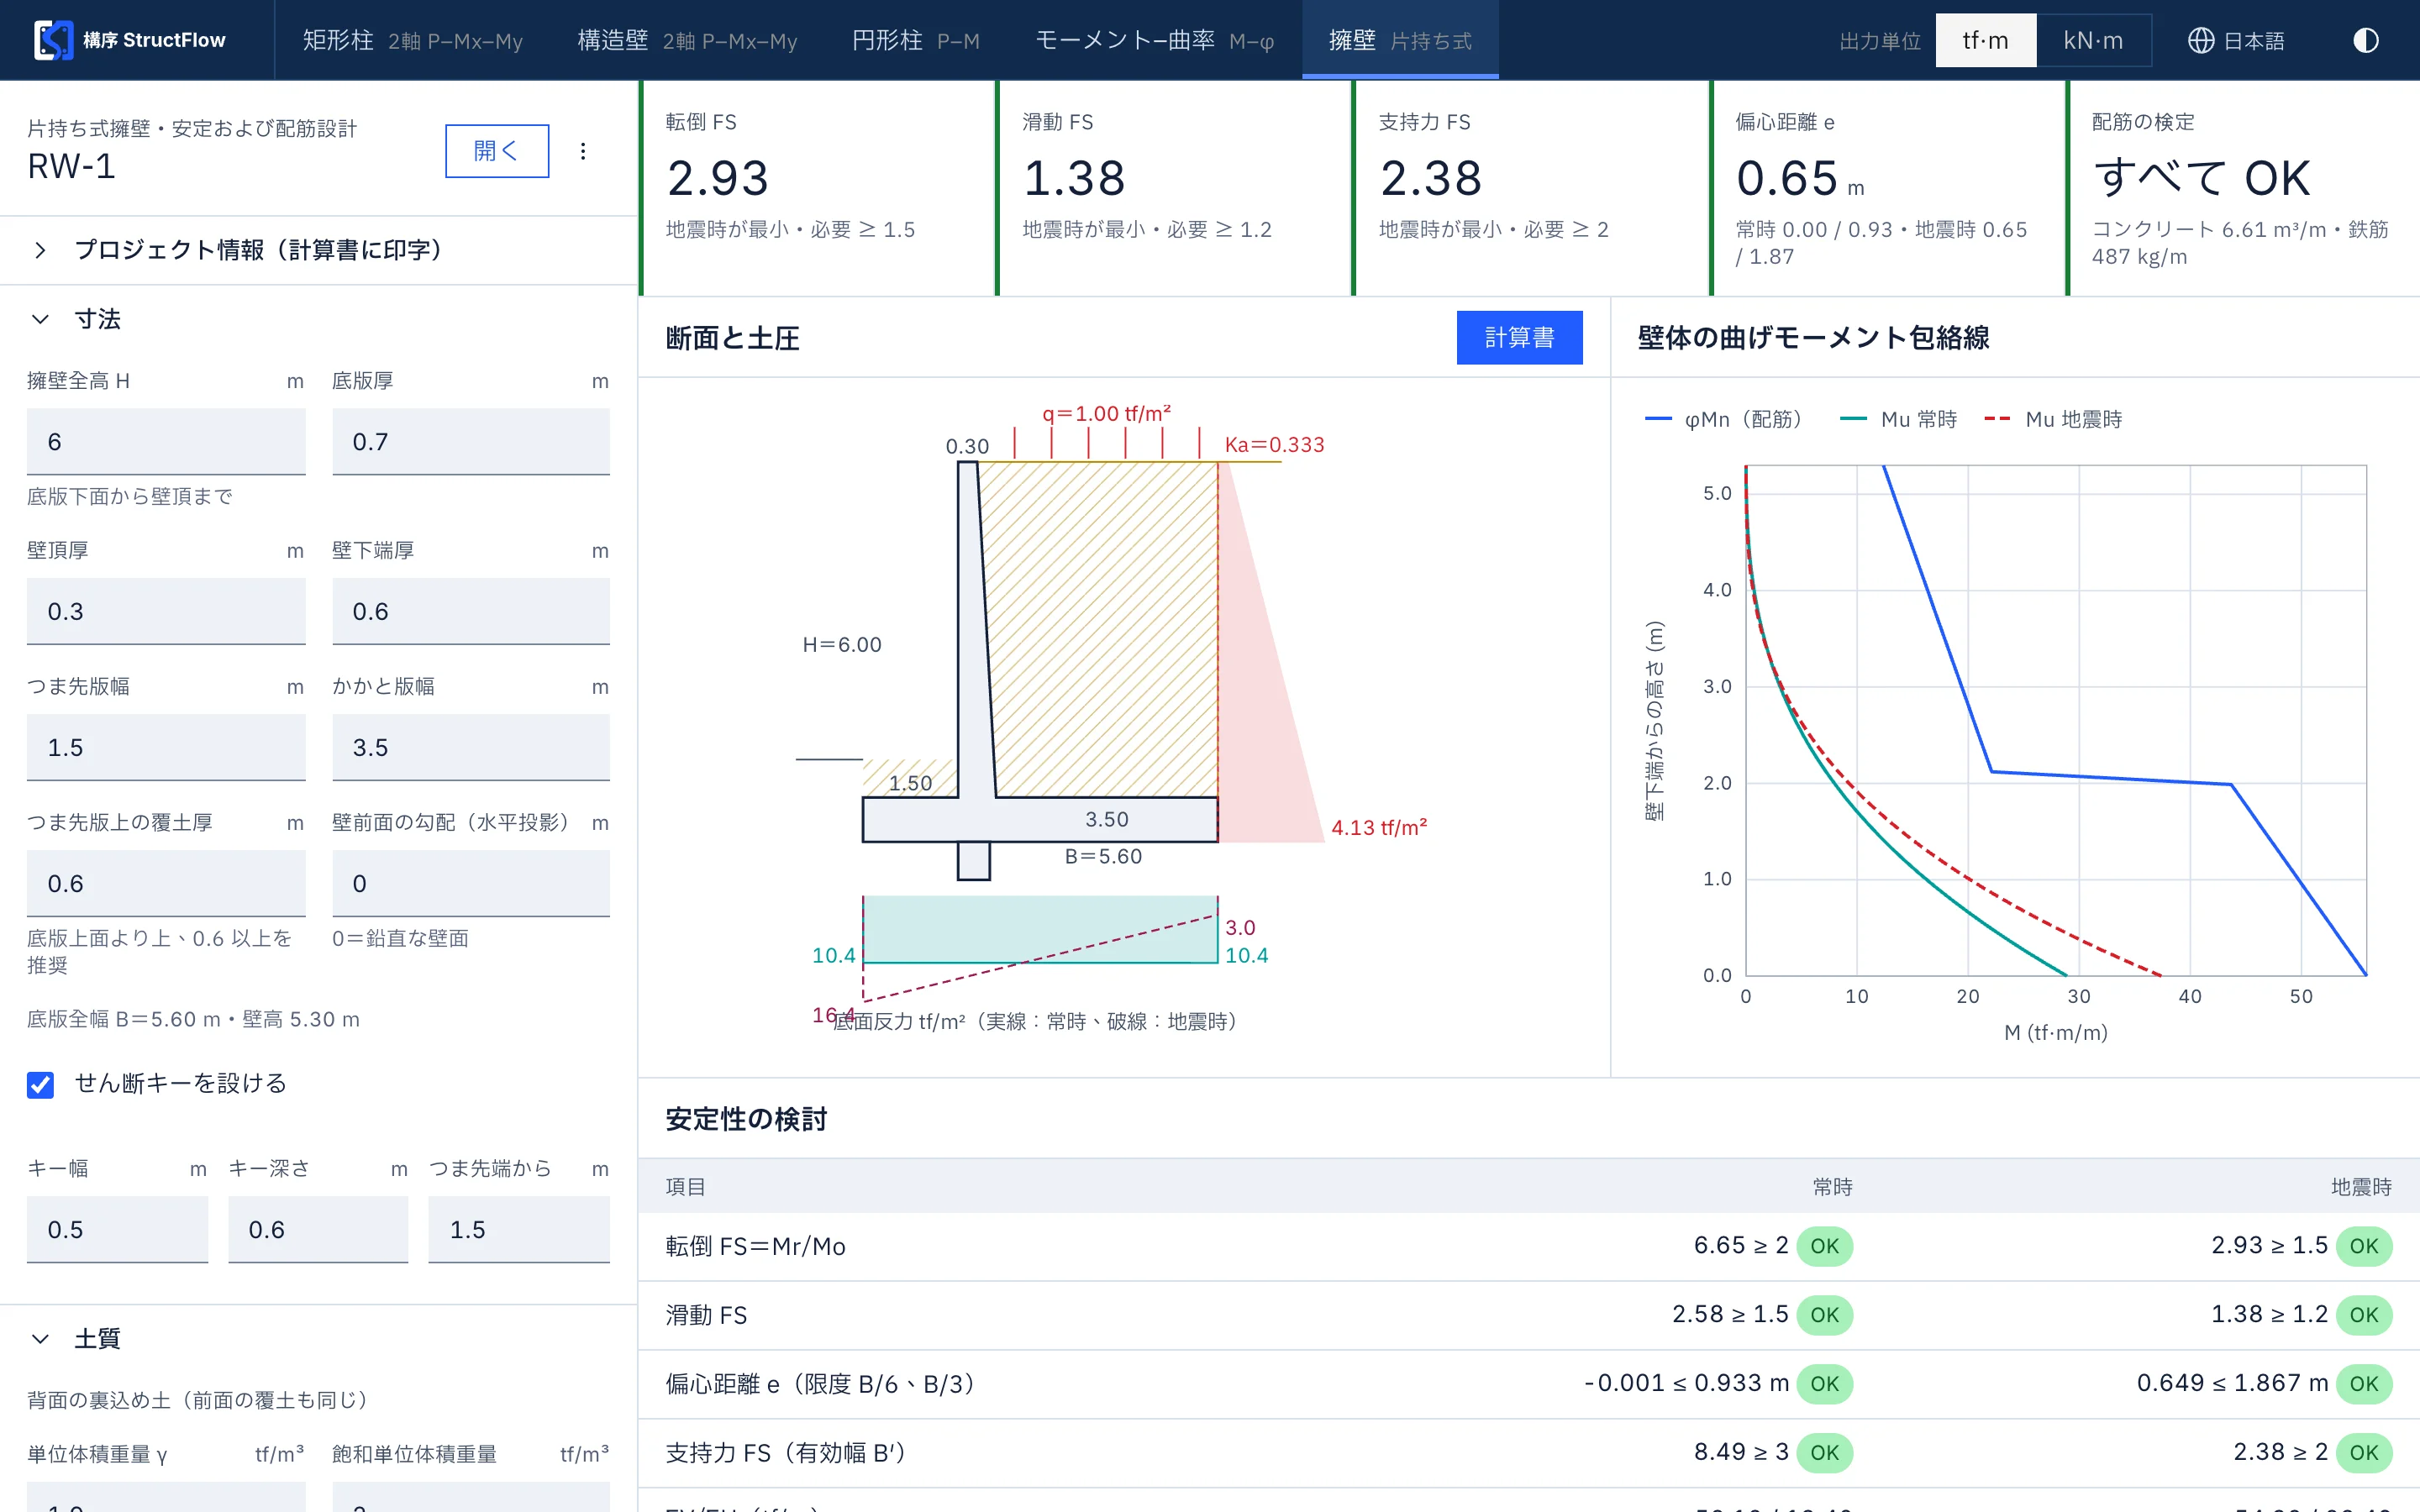This screenshot has width=2420, height=1512.
Task: Open the language globe selector
Action: (2236, 40)
